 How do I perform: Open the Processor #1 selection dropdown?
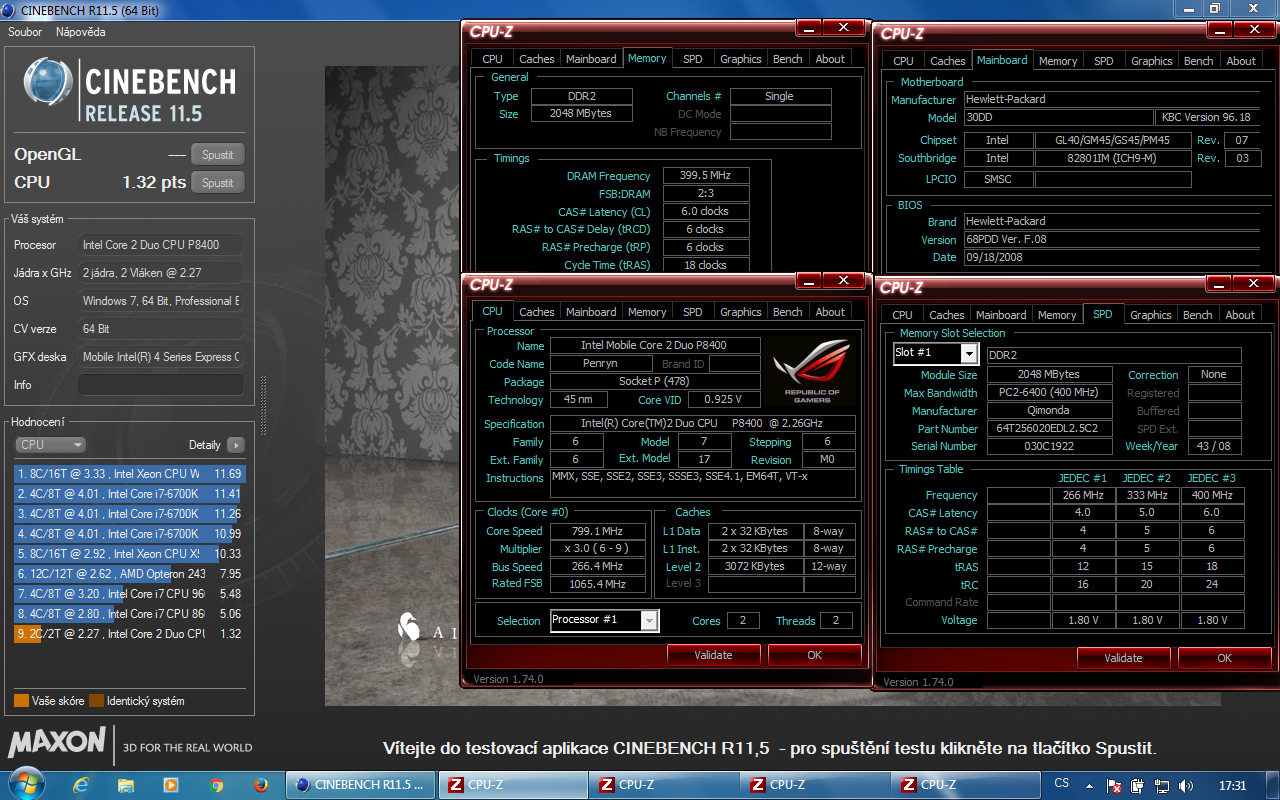(604, 621)
